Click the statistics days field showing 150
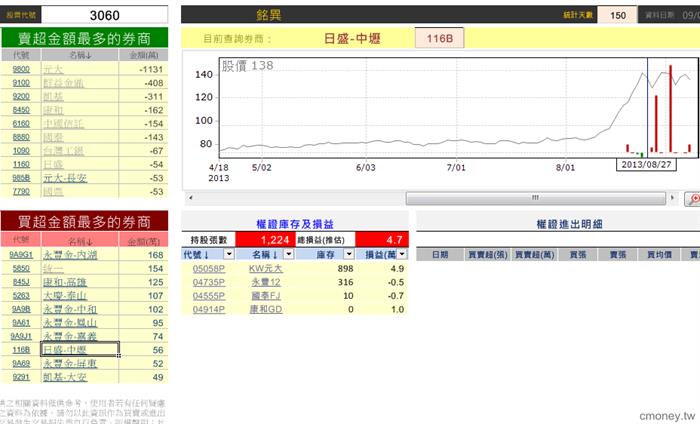This screenshot has width=700, height=424. 617,15
